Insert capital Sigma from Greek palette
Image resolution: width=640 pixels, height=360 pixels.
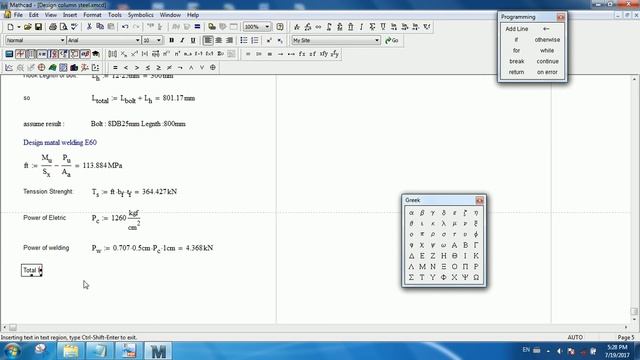pyautogui.click(x=411, y=277)
